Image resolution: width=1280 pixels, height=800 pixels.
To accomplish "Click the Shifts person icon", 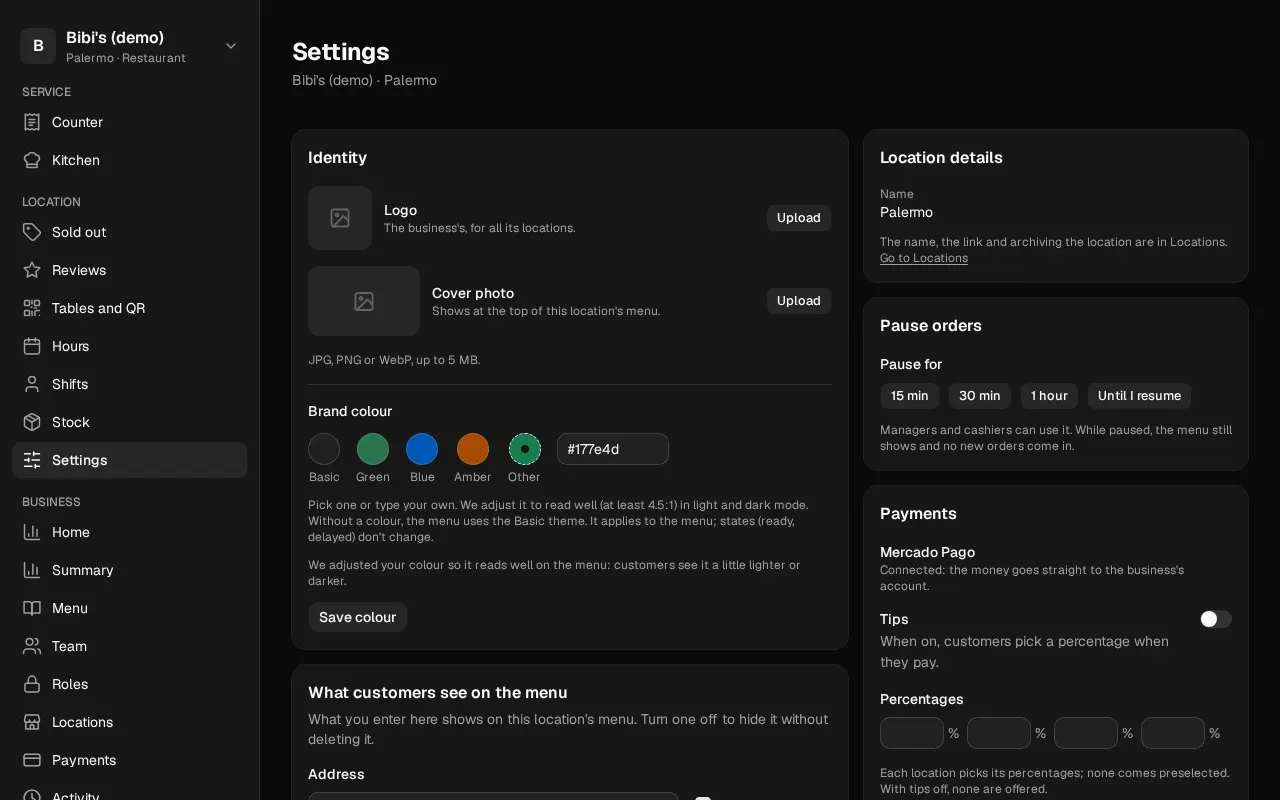I will (32, 384).
